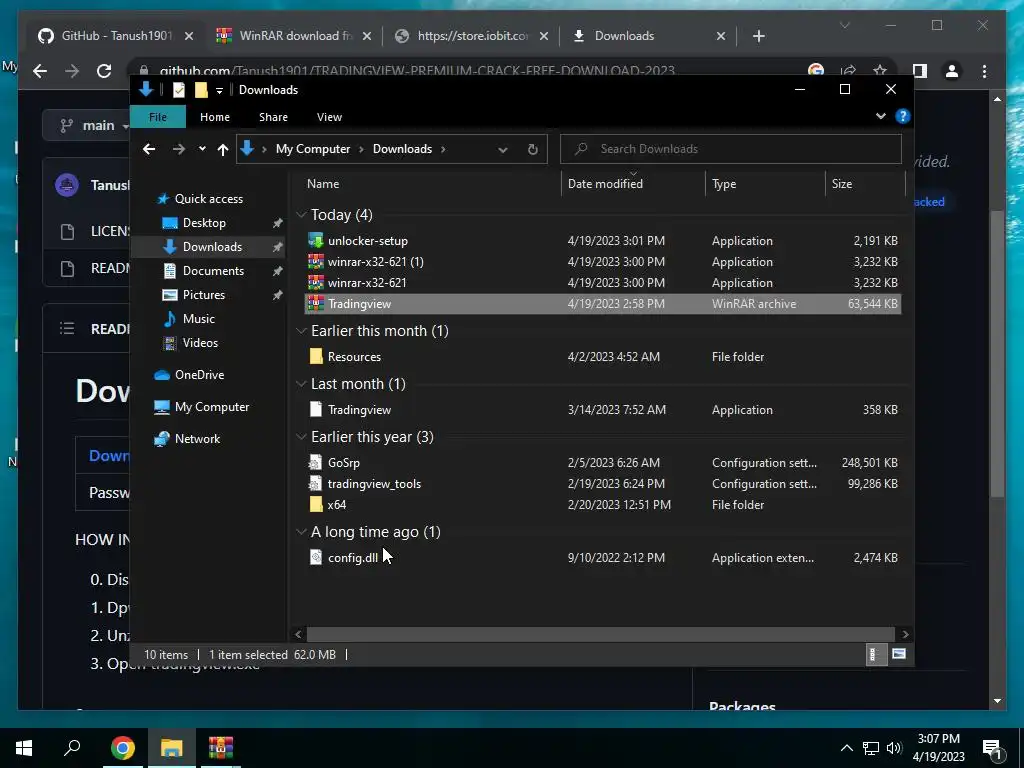The height and width of the screenshot is (768, 1024).
Task: Select the config.dll file icon
Action: [x=315, y=557]
